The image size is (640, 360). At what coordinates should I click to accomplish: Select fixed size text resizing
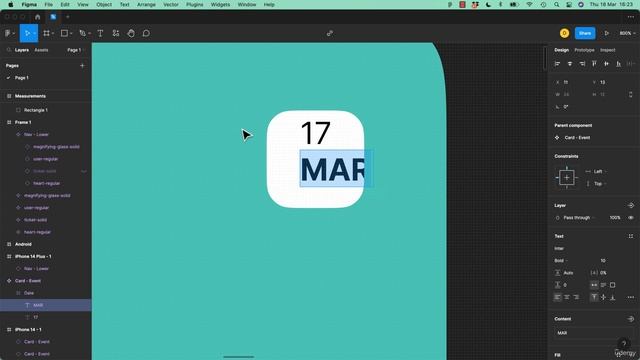[613, 285]
